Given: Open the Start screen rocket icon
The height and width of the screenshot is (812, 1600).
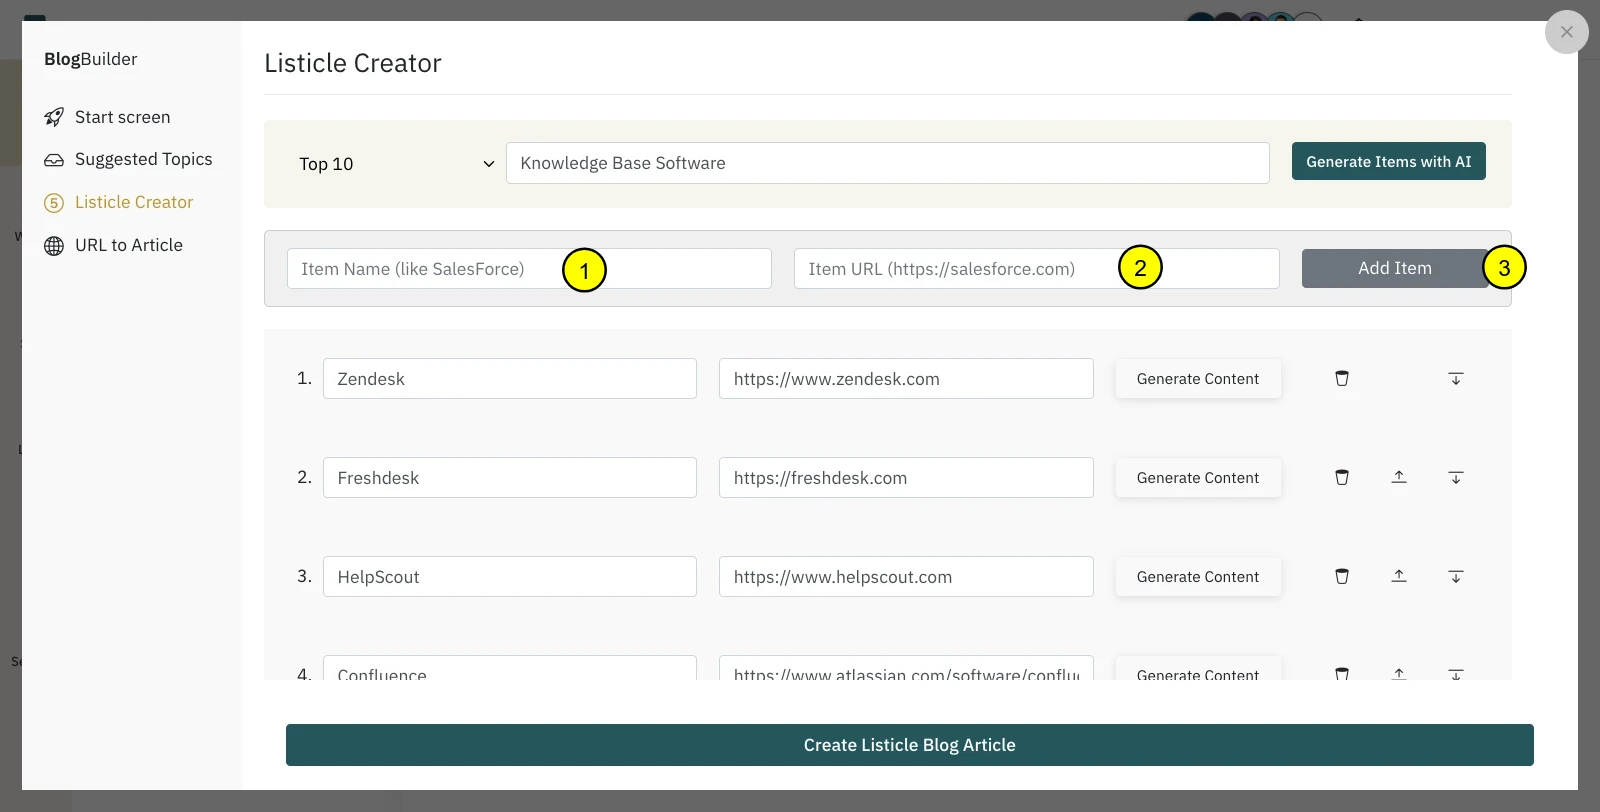Looking at the screenshot, I should tap(54, 117).
